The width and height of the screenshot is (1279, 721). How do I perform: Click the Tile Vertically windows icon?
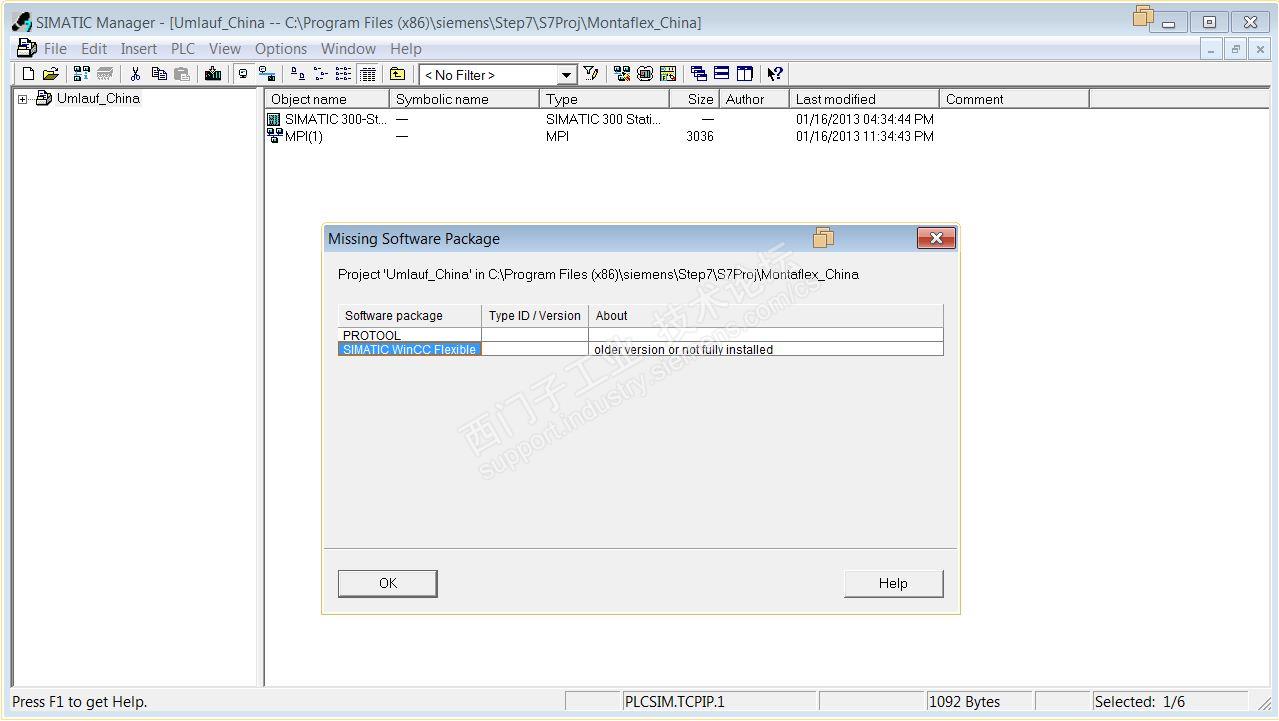(745, 74)
